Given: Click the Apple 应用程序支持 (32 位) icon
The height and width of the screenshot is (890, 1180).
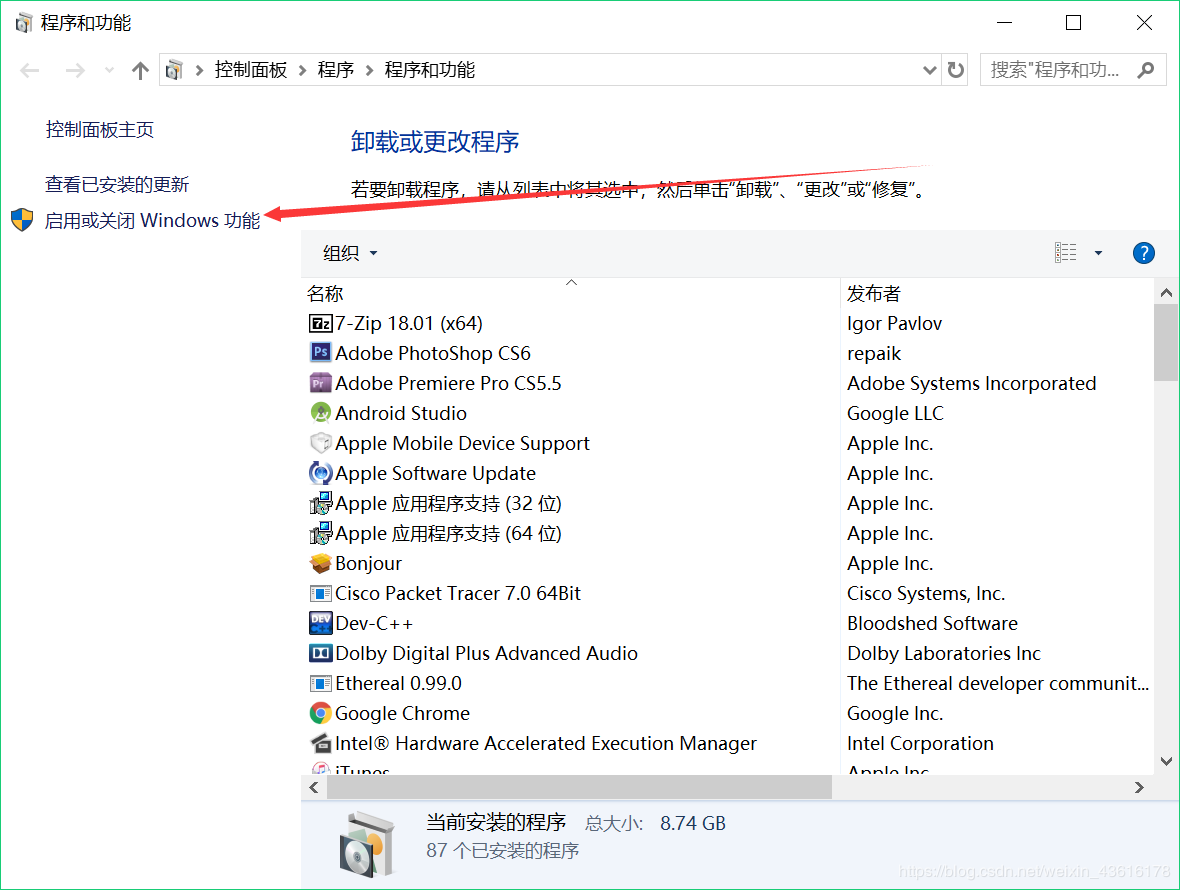Looking at the screenshot, I should pyautogui.click(x=321, y=503).
